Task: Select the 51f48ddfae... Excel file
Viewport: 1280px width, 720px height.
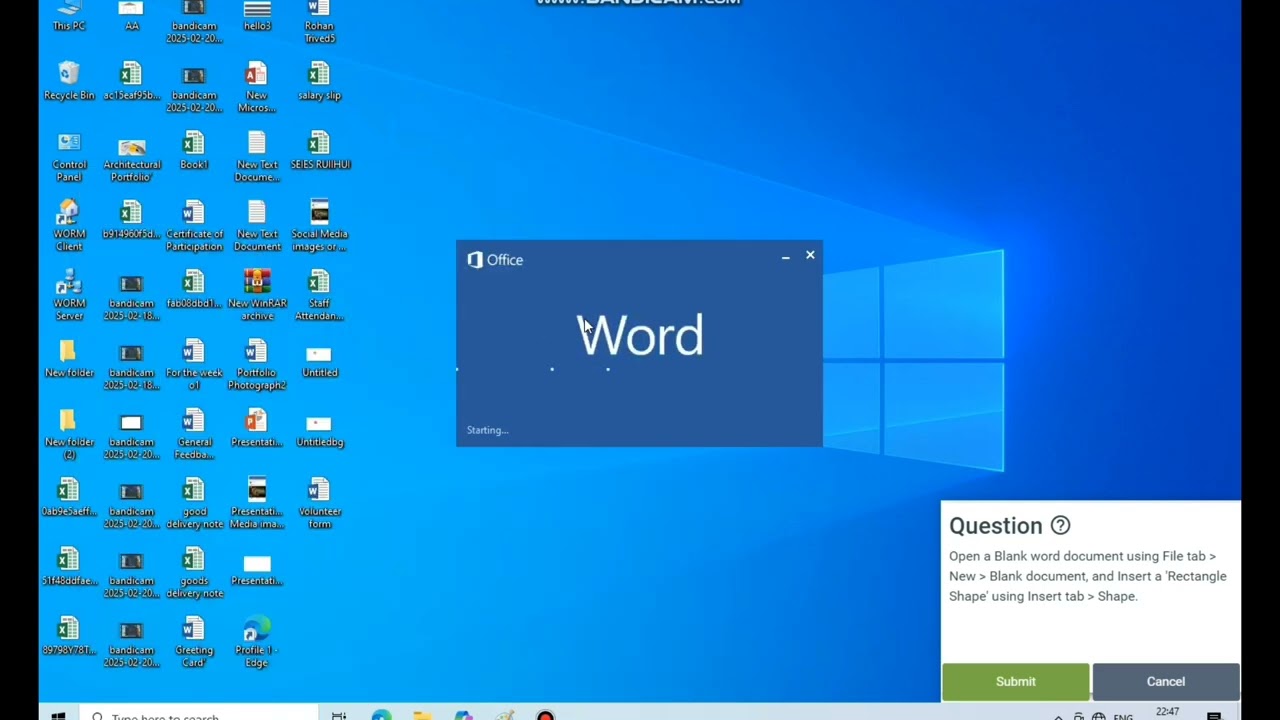Action: click(x=69, y=567)
